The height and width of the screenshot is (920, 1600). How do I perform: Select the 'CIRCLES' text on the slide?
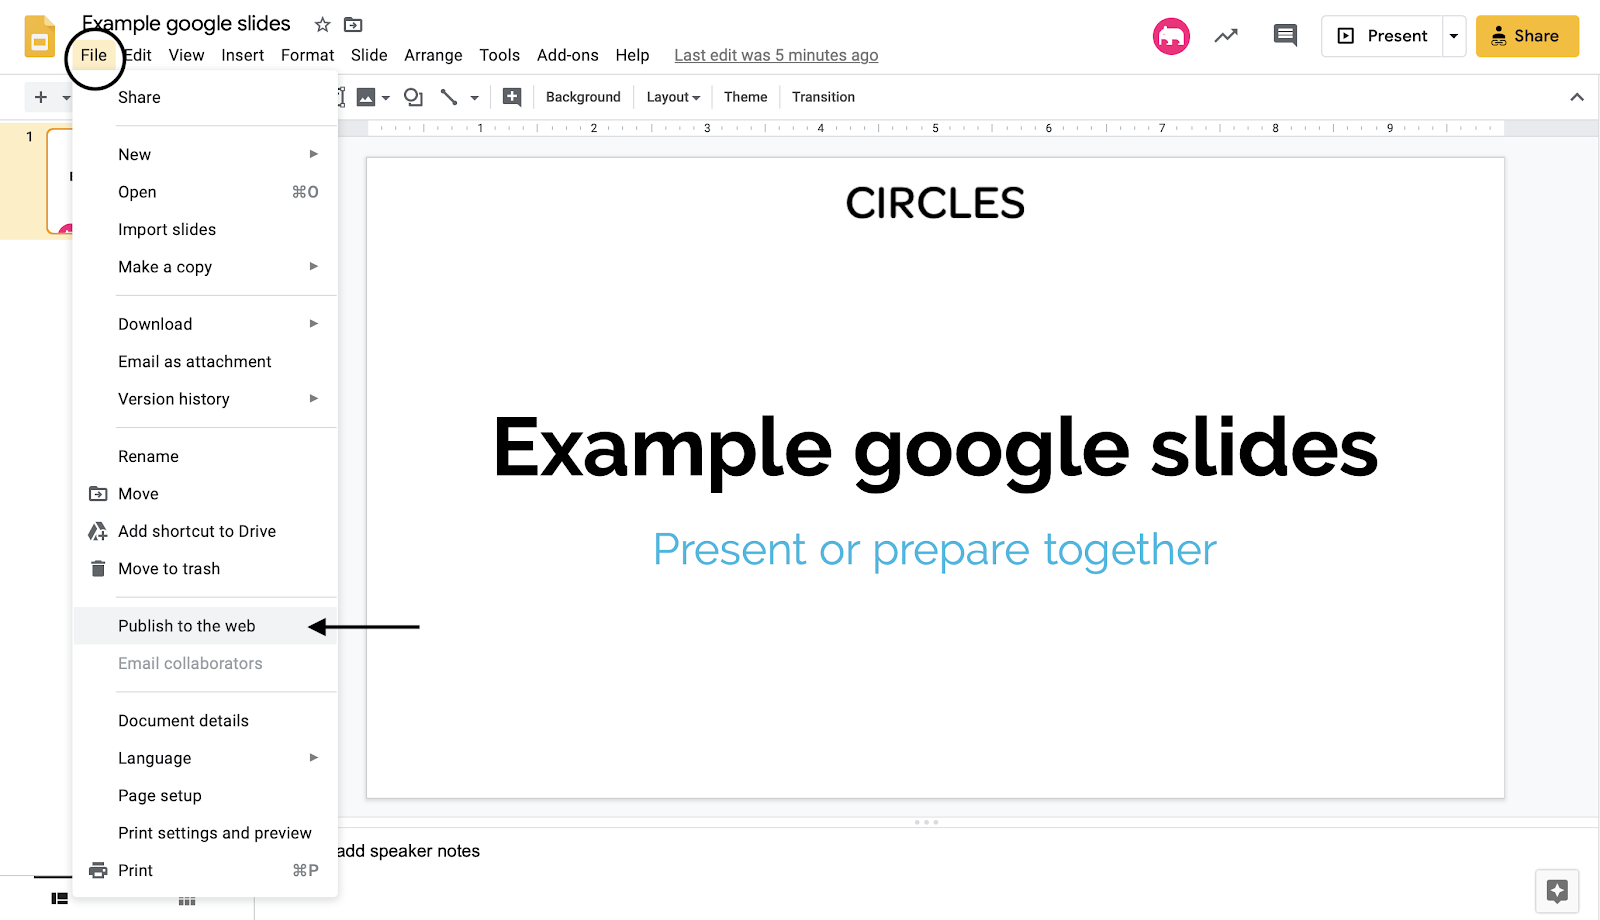pyautogui.click(x=935, y=203)
